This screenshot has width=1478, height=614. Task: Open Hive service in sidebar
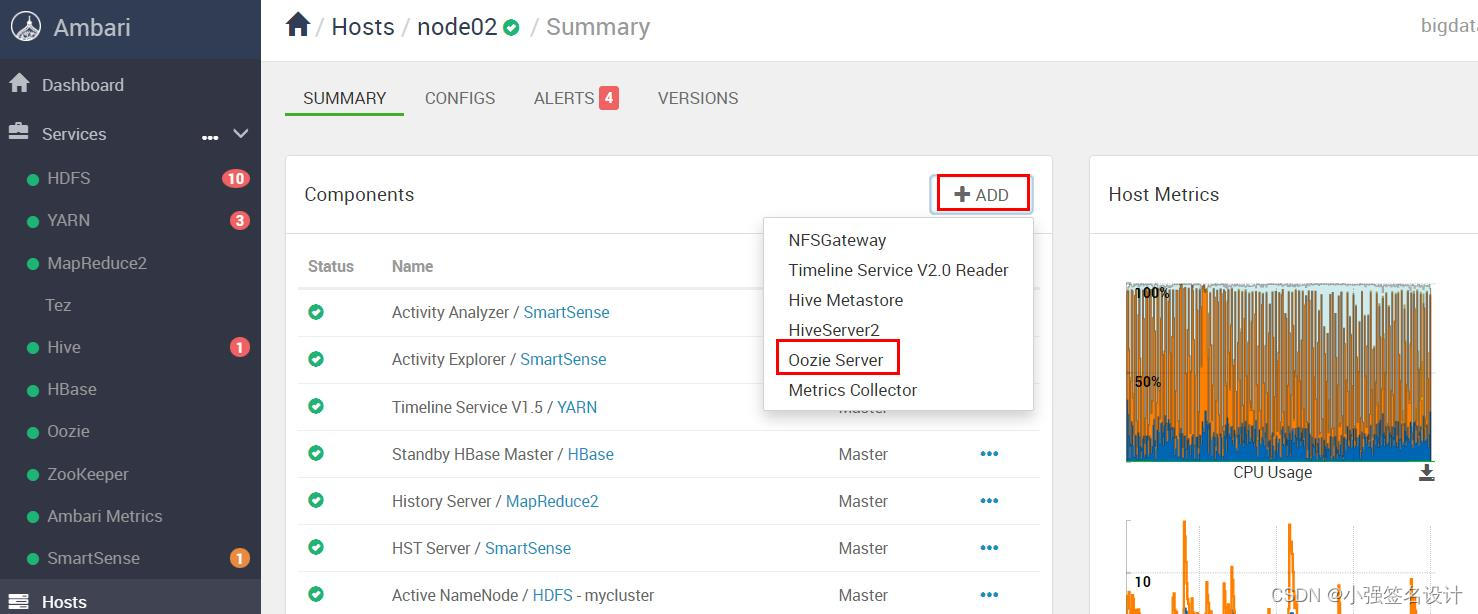click(64, 347)
